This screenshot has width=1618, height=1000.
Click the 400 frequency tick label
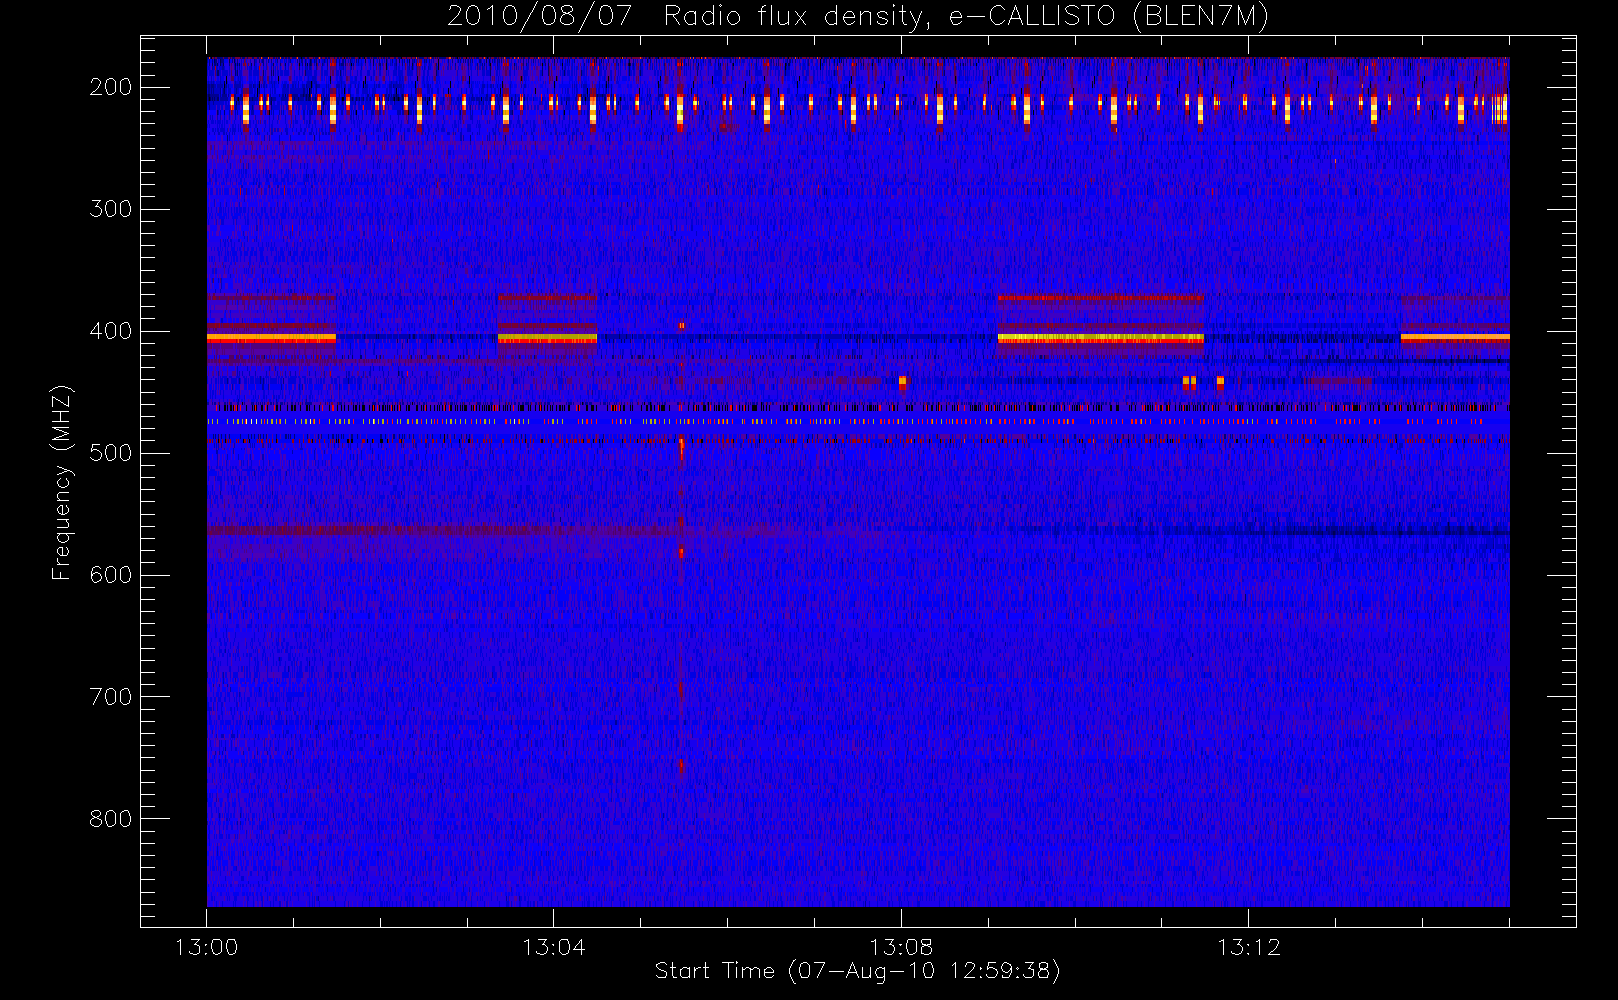coord(111,331)
